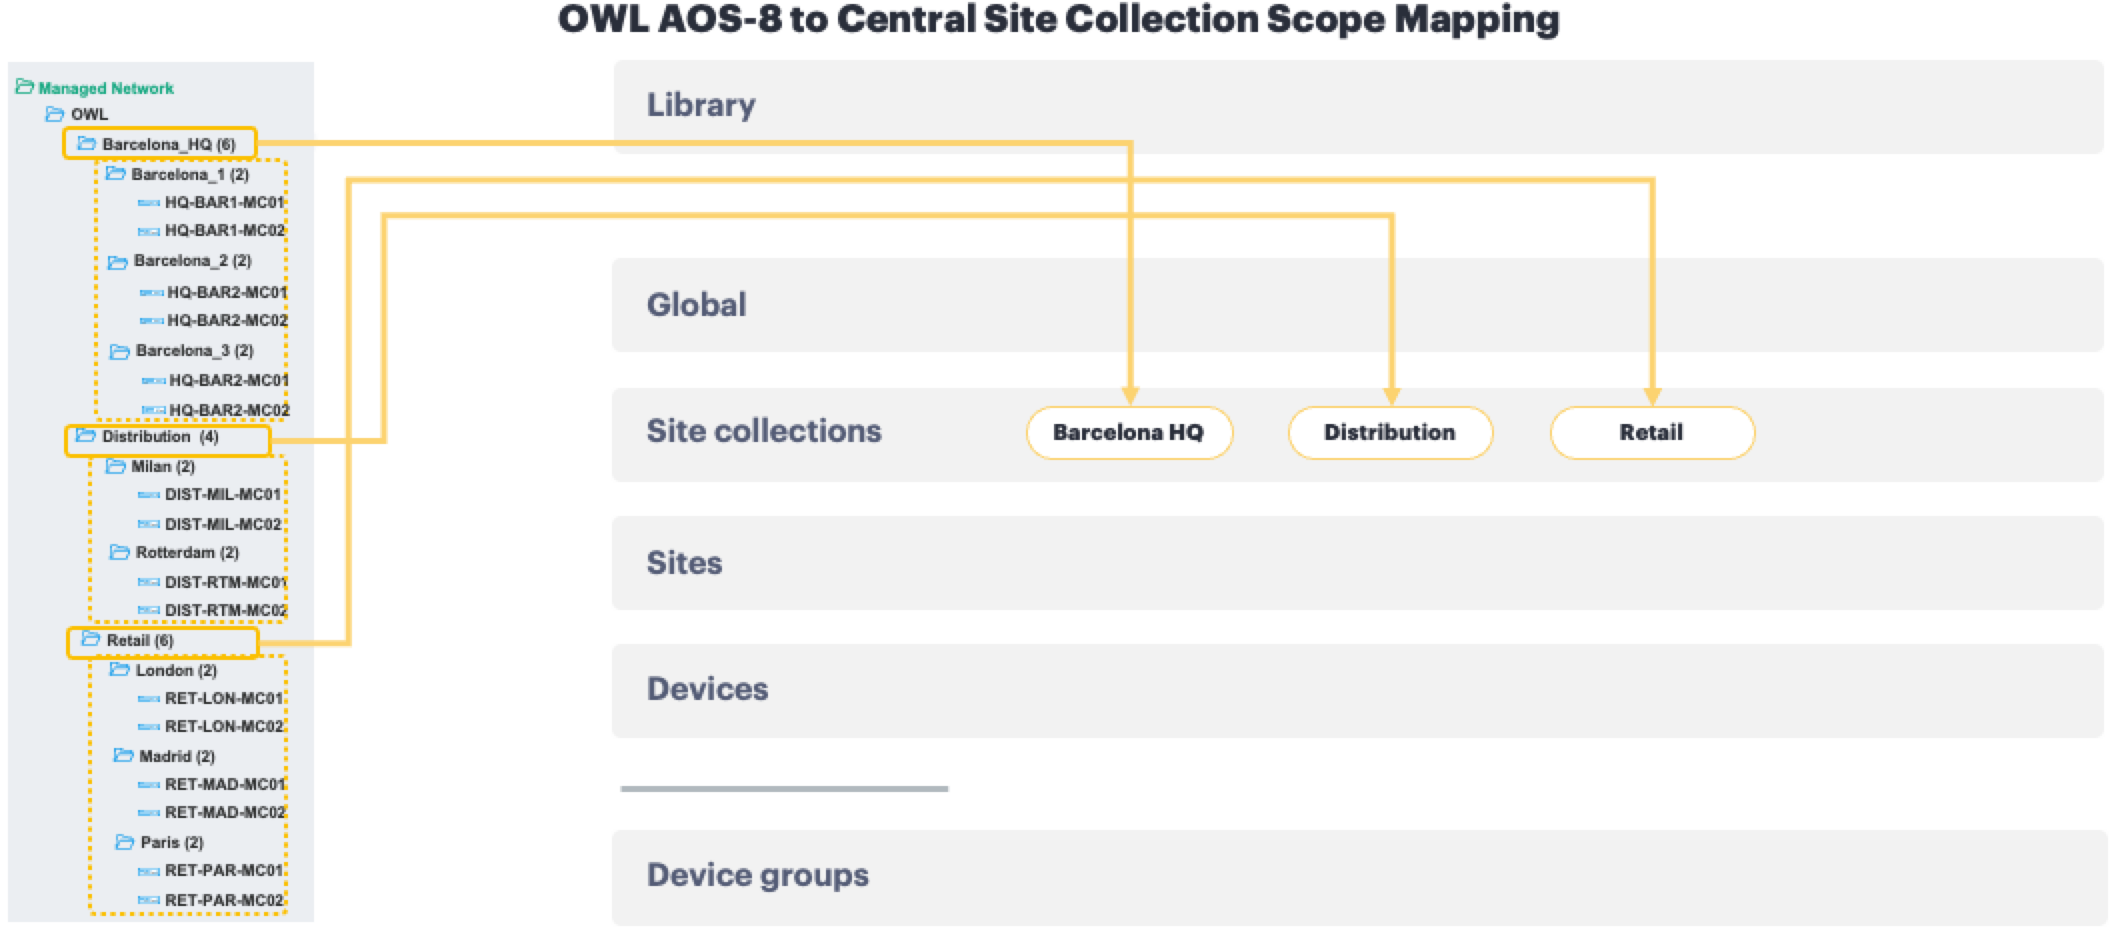Select the Distribution site collection pill

pos(1390,433)
